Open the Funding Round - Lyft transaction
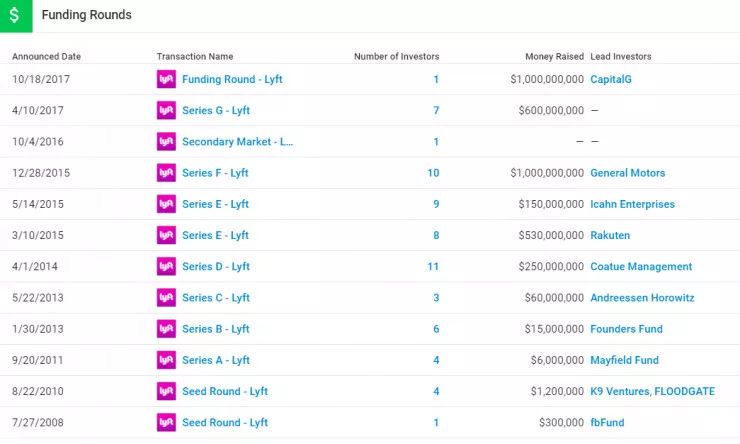 point(232,79)
